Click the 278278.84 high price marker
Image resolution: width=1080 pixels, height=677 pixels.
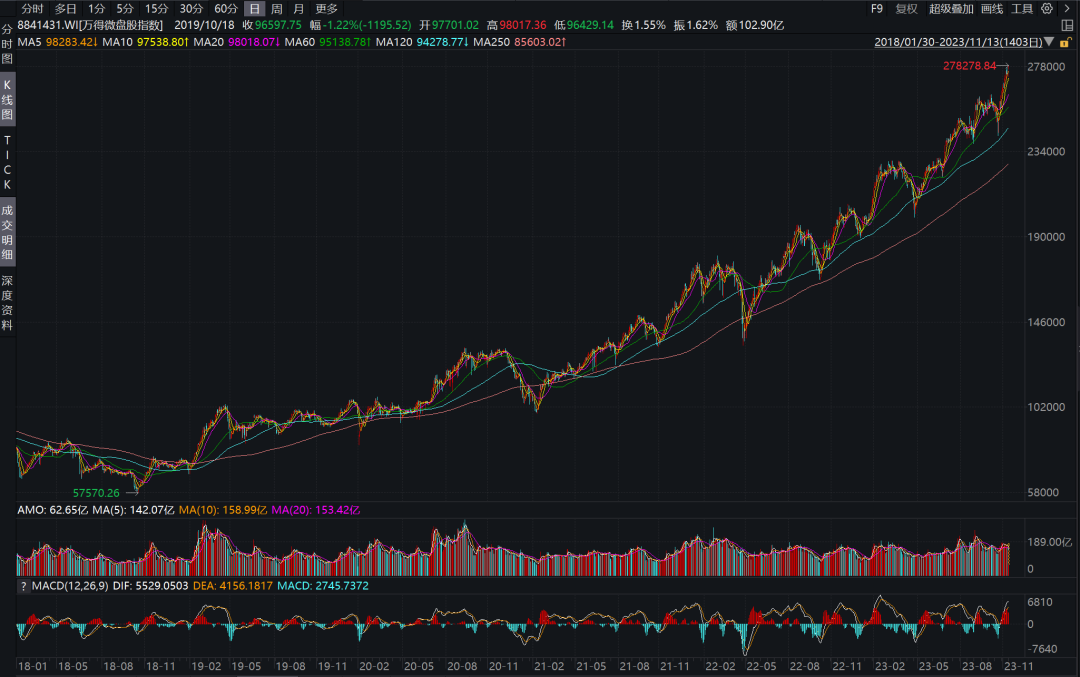coord(970,66)
